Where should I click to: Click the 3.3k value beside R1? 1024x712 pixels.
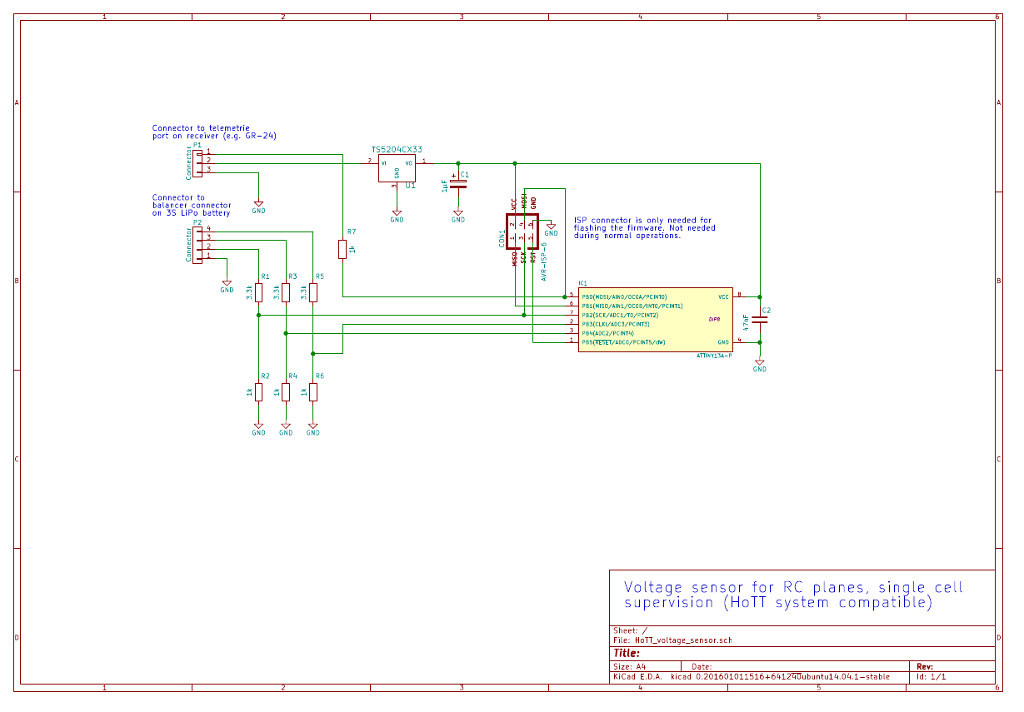pyautogui.click(x=249, y=293)
